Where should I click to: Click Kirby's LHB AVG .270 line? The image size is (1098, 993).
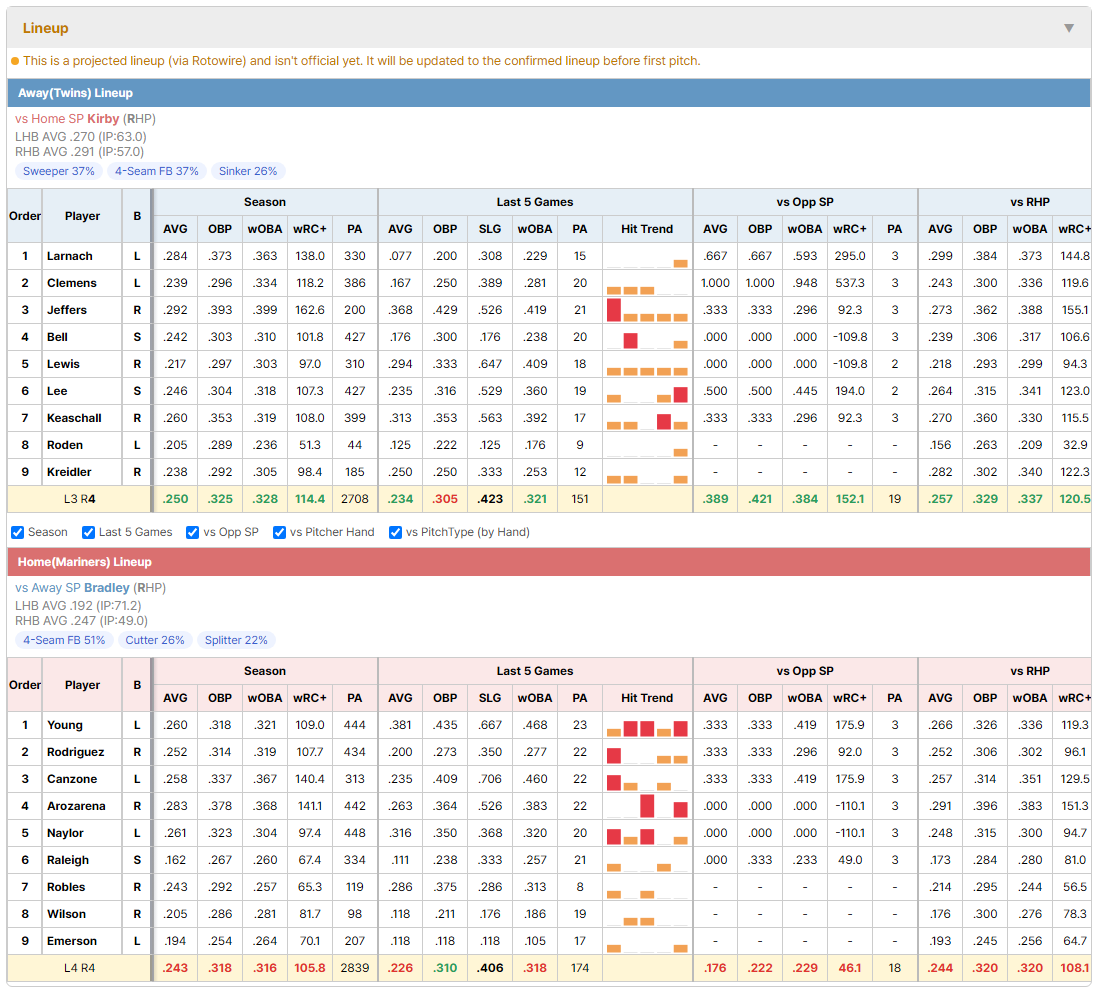coord(81,137)
